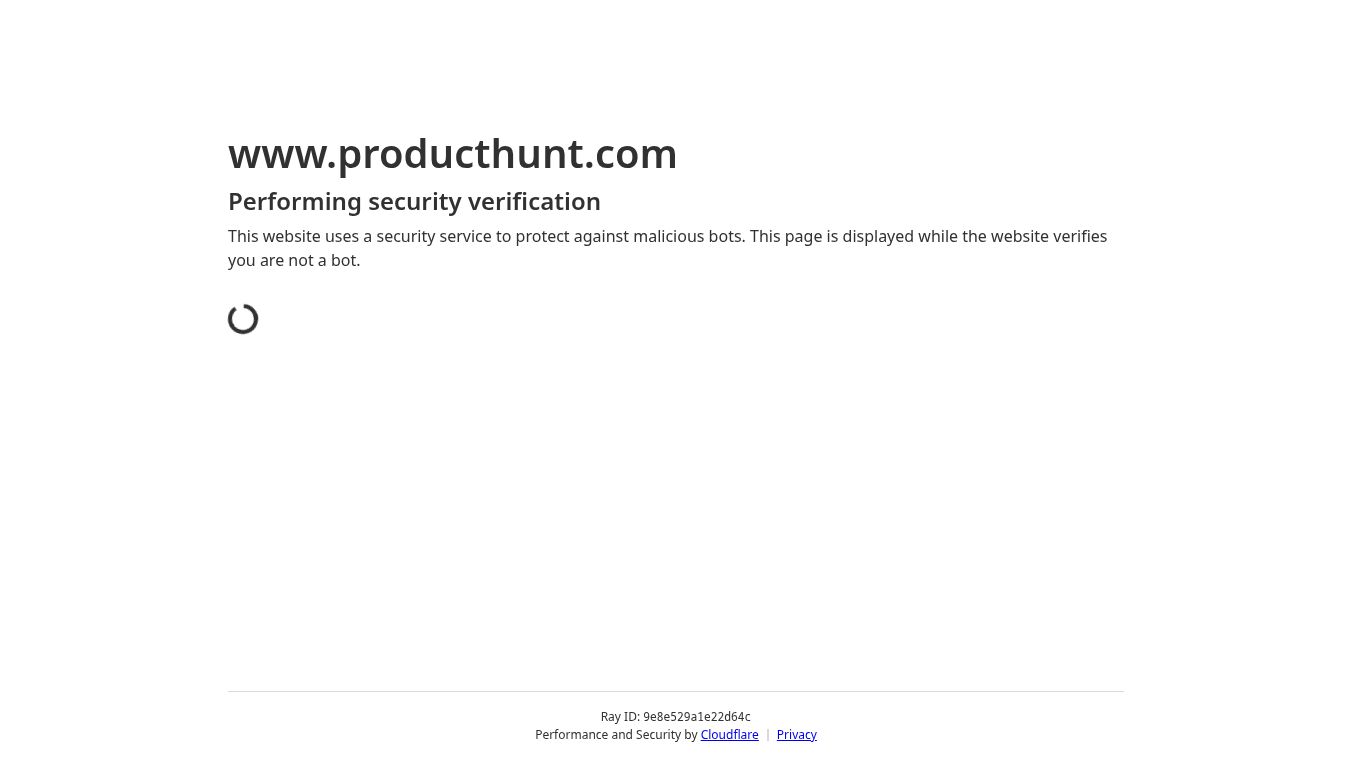1352x760 pixels.
Task: Click the pipe separator between Cloudflare and Privacy
Action: (768, 735)
